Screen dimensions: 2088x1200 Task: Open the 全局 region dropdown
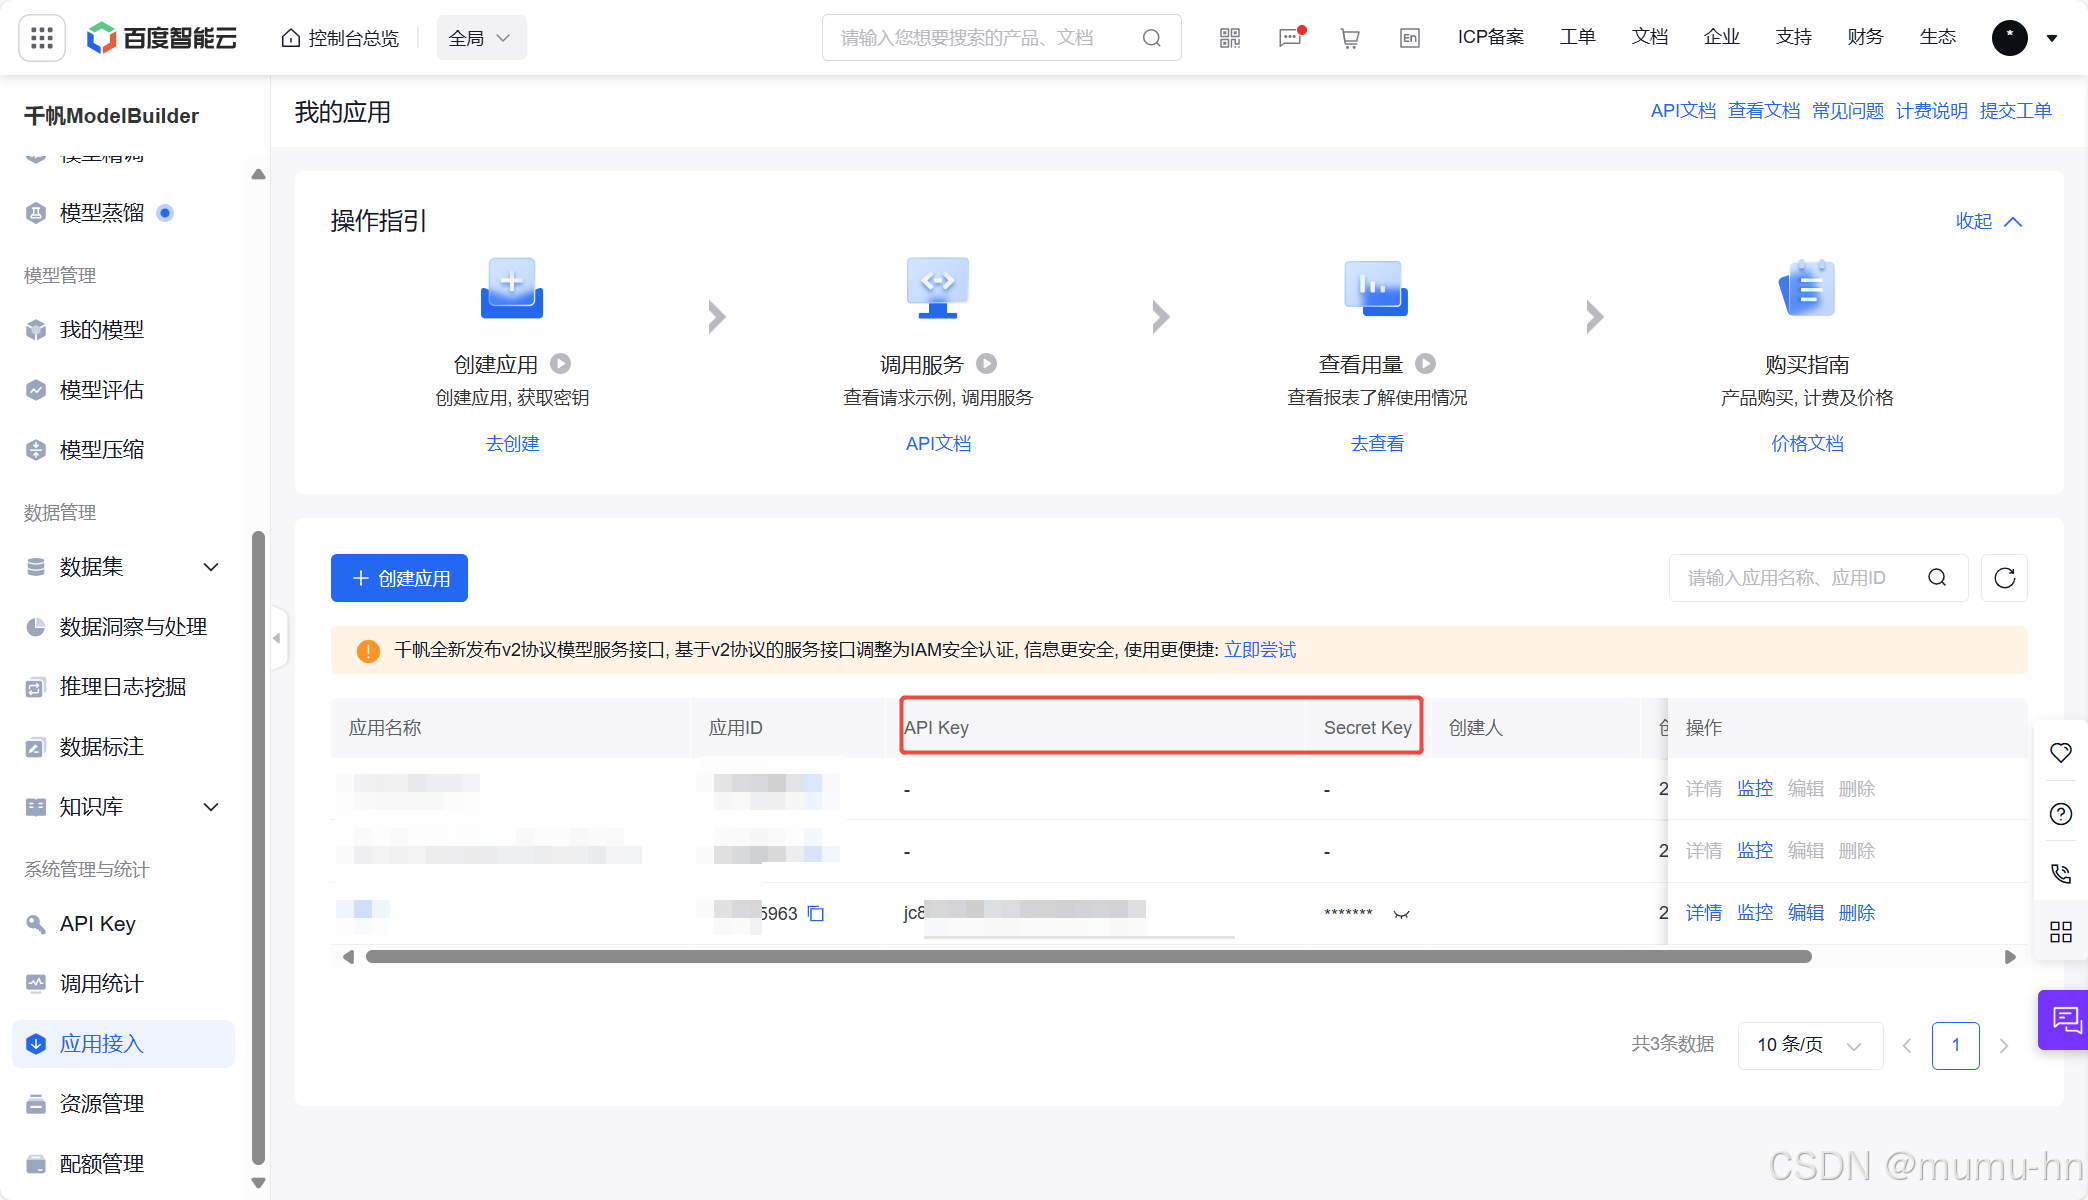481,38
